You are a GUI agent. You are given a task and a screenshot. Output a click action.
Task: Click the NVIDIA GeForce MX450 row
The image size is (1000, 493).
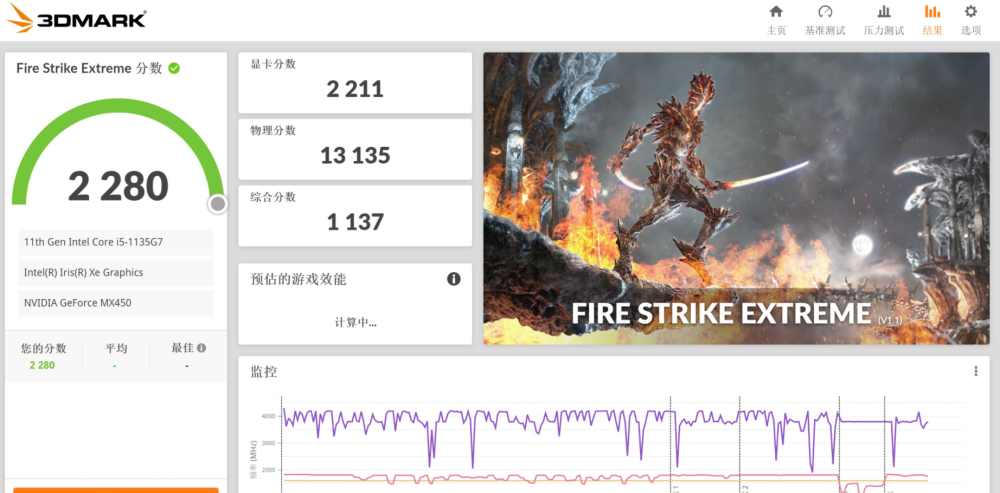pos(115,303)
